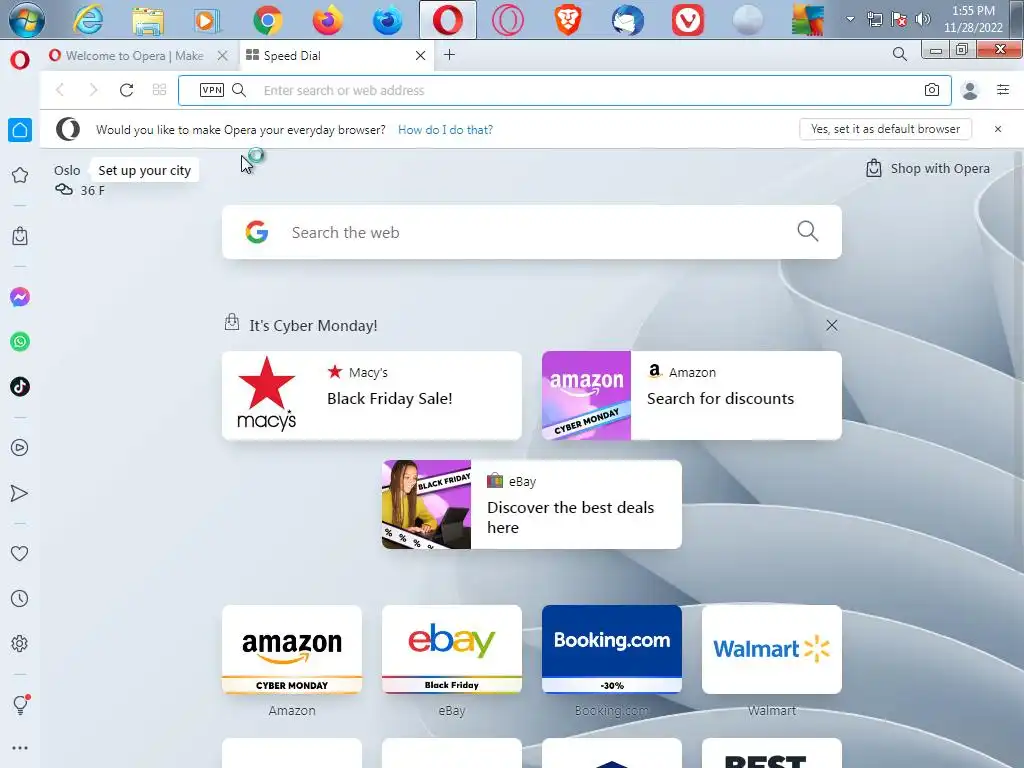Click the Back navigation arrow
1024x768 pixels.
pyautogui.click(x=60, y=90)
